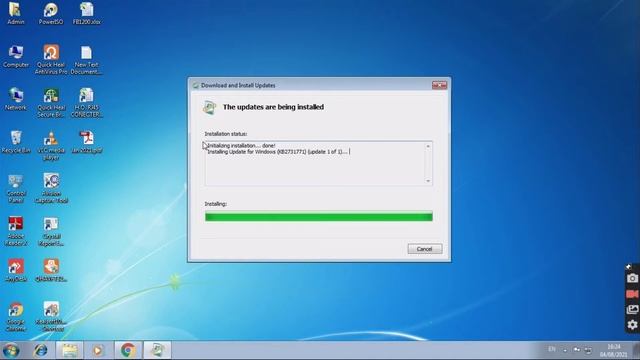Select the FB1200.xlsx file icon

87,13
